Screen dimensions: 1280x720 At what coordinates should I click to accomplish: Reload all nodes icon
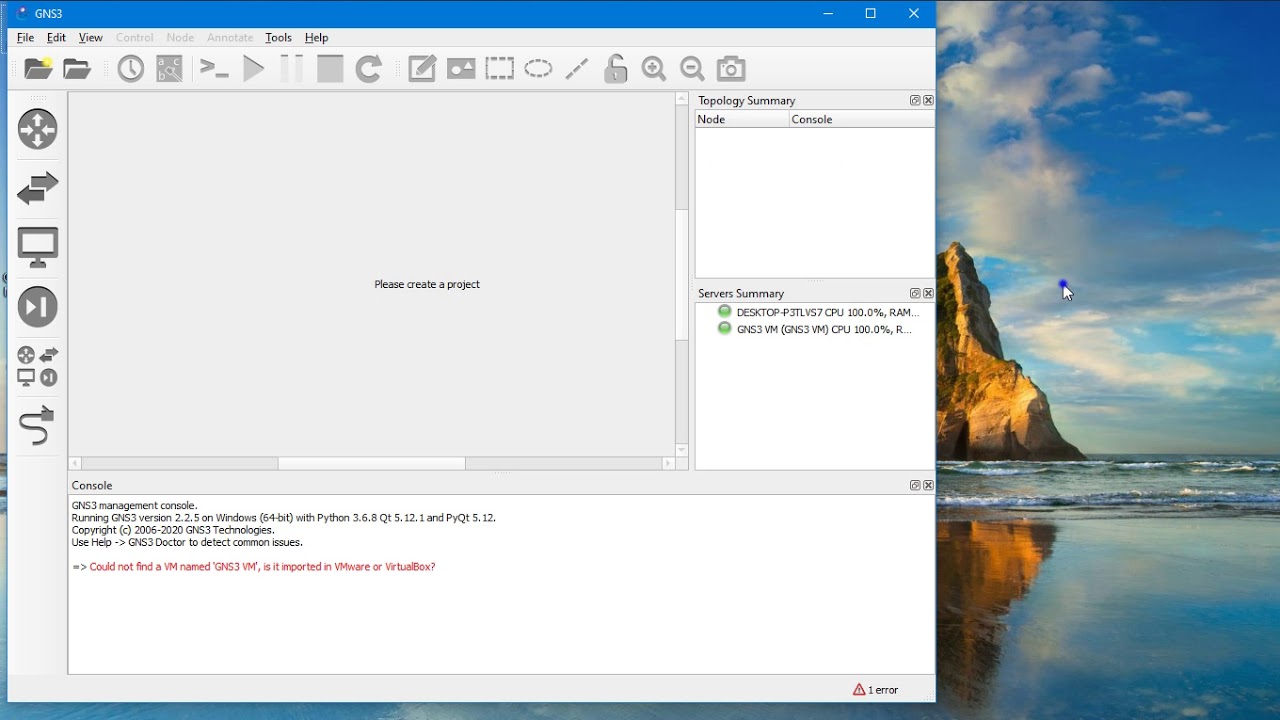[369, 68]
